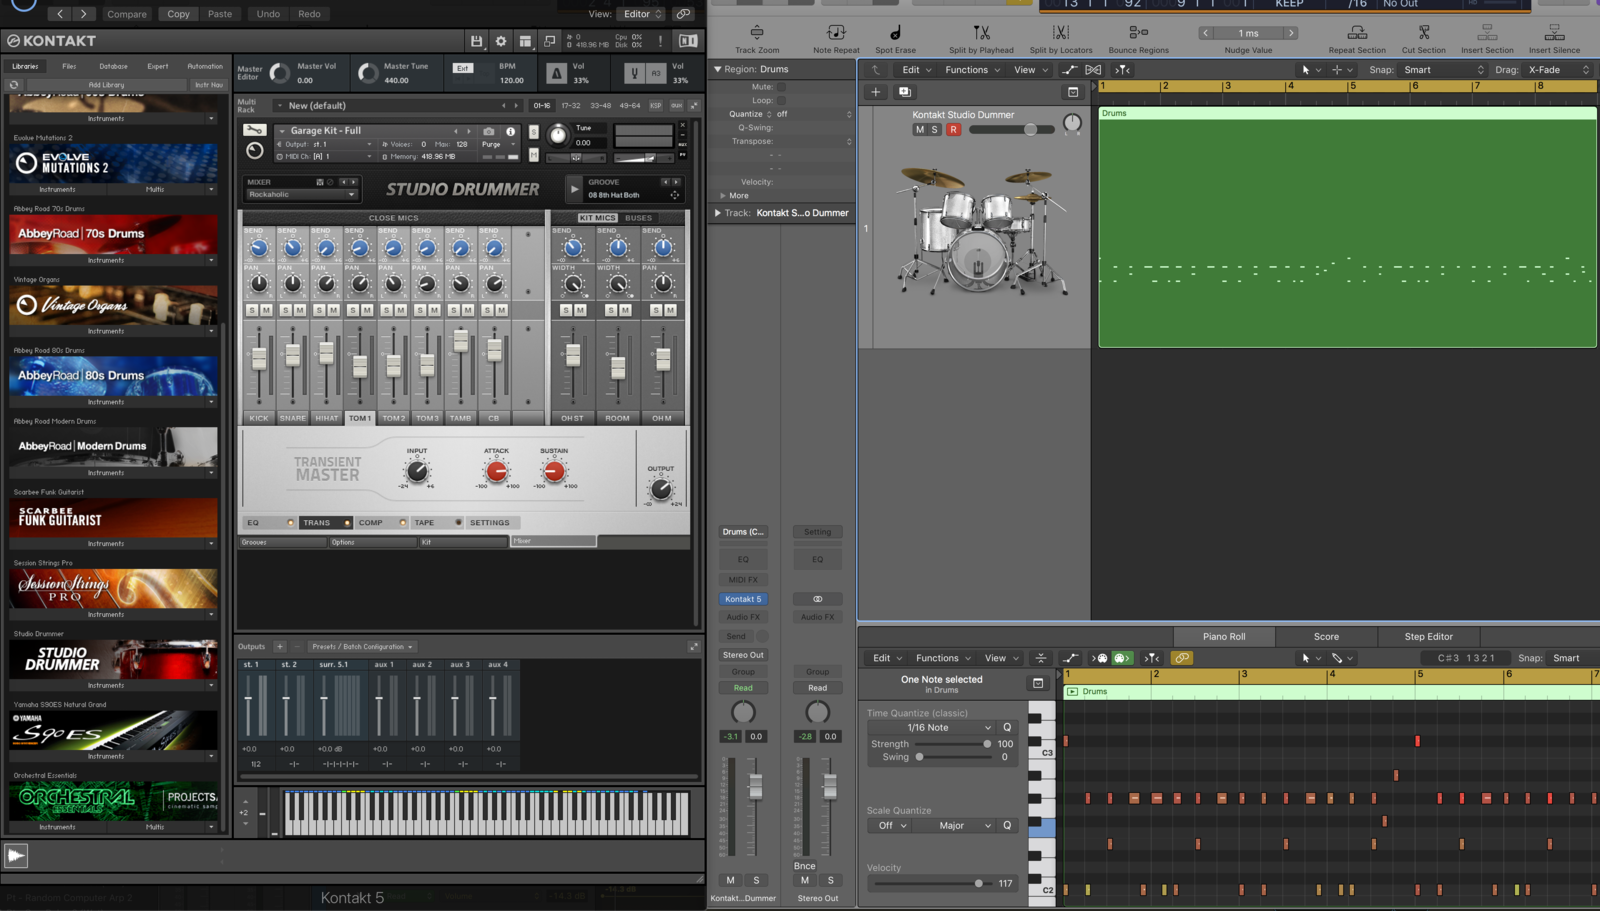Click the Add Library button

106,85
